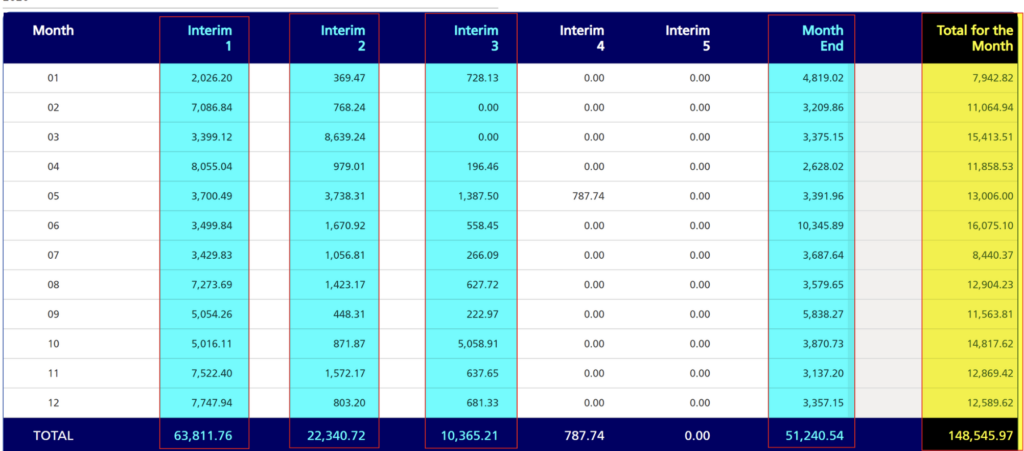Select the Month End column header
Image resolution: width=1024 pixels, height=451 pixels.
[822, 38]
